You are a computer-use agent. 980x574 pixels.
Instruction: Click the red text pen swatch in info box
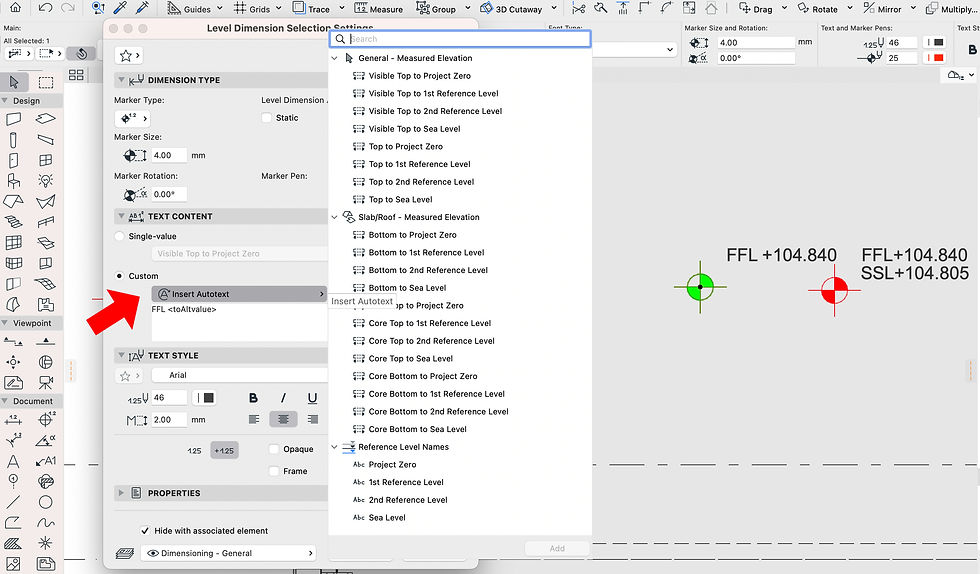936,58
